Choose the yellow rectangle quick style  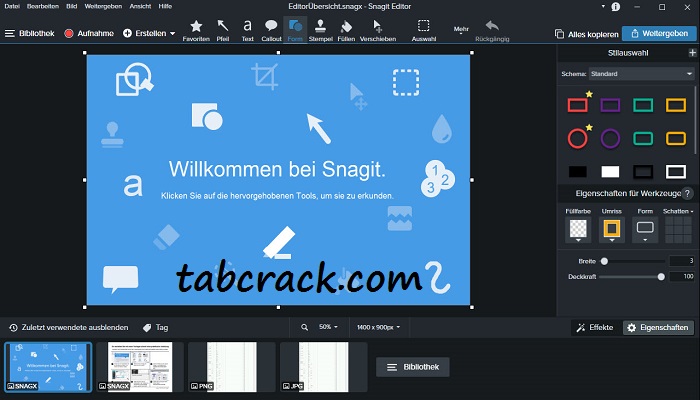[x=676, y=105]
